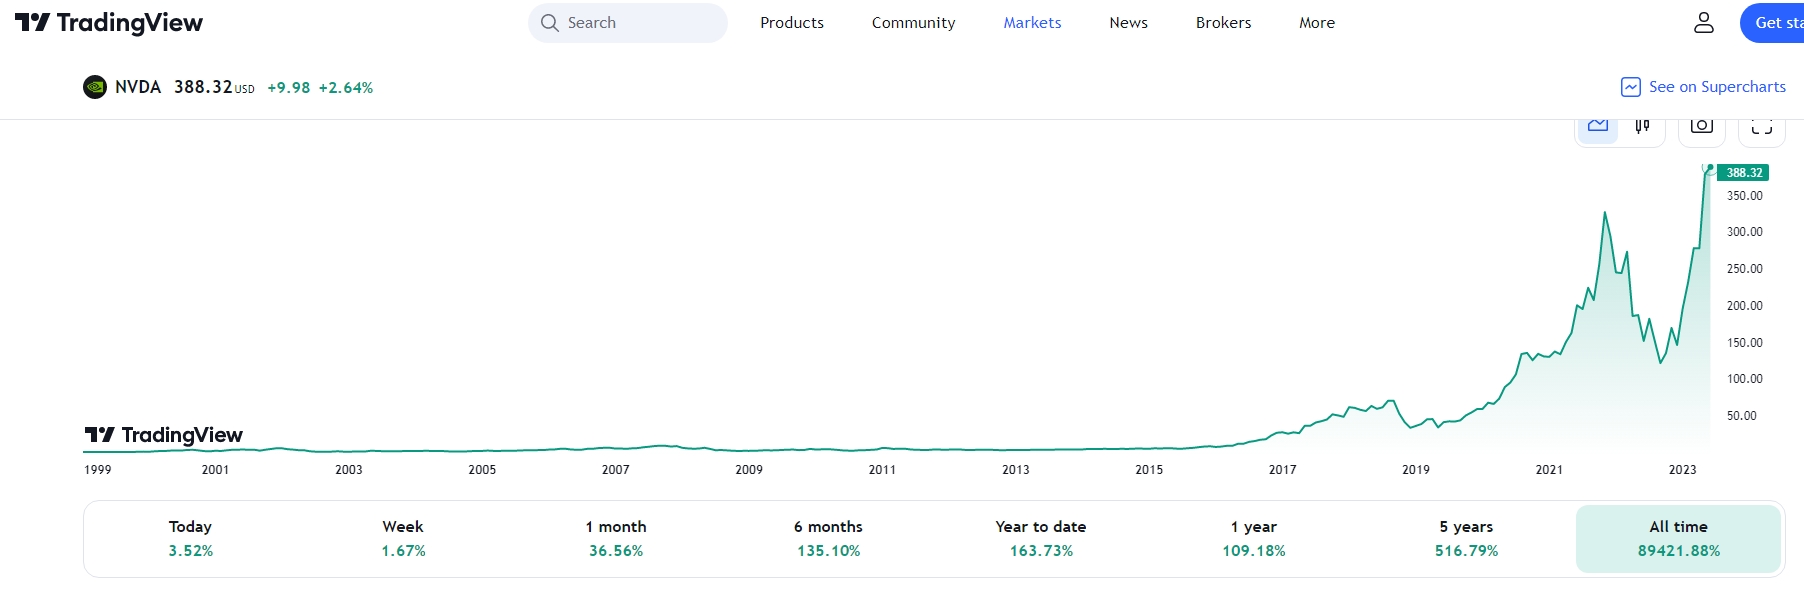This screenshot has height=615, width=1804.
Task: Open chart in fullscreen mode
Action: (1761, 127)
